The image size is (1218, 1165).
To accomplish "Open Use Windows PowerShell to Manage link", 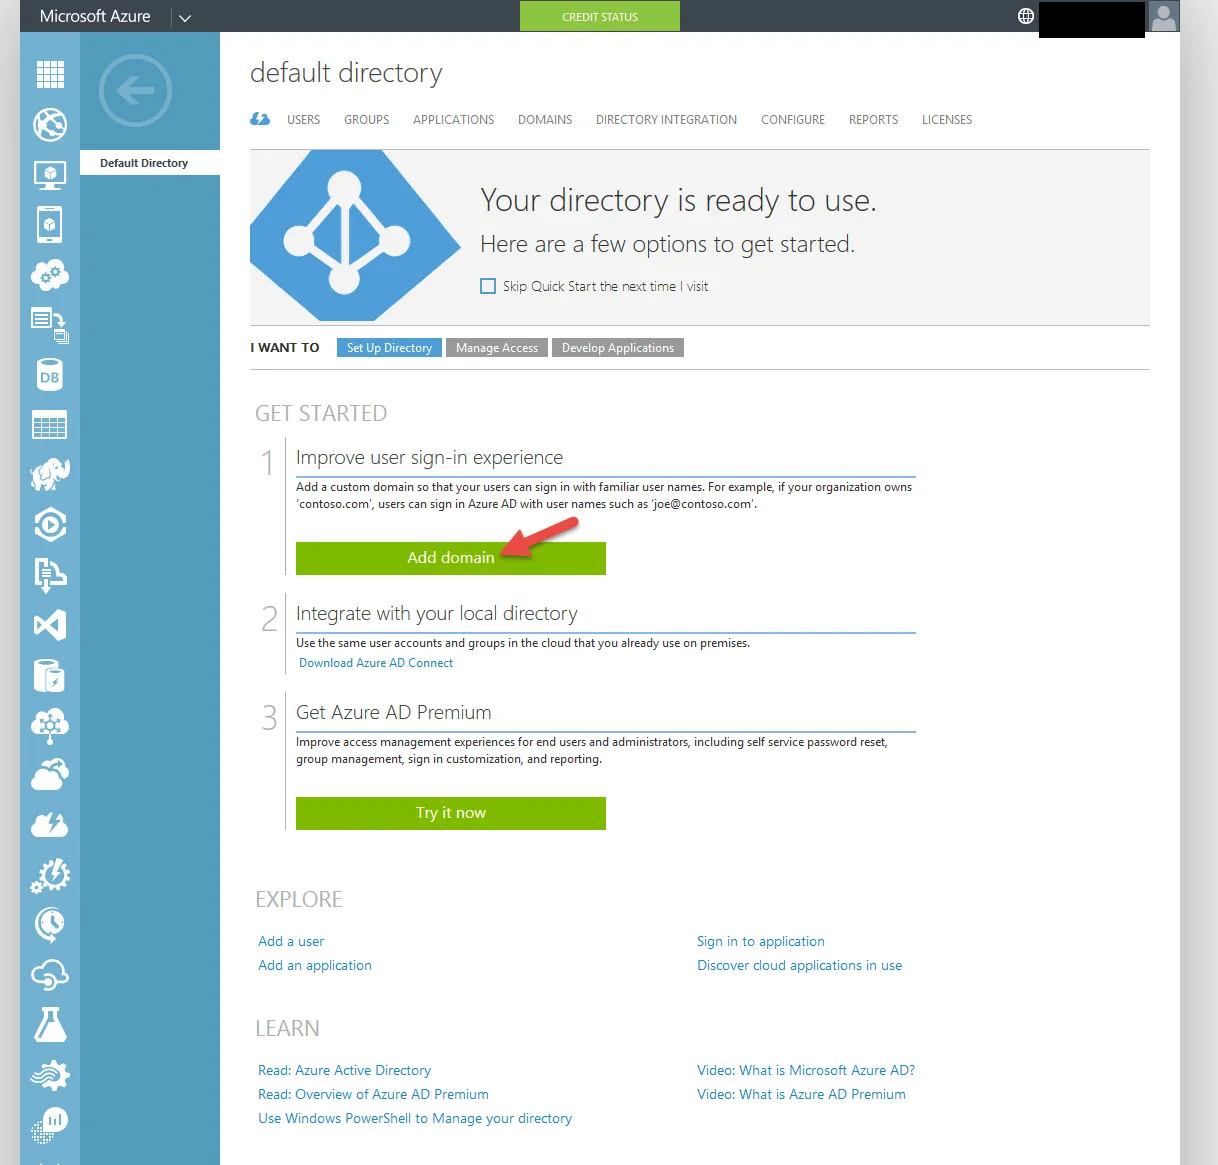I will tap(415, 1118).
